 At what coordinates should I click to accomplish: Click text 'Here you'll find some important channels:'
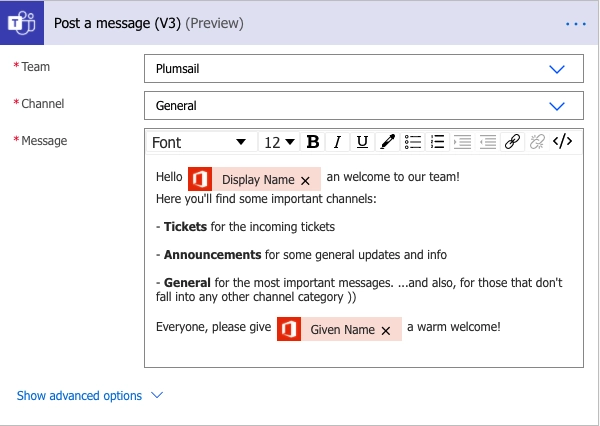(266, 199)
